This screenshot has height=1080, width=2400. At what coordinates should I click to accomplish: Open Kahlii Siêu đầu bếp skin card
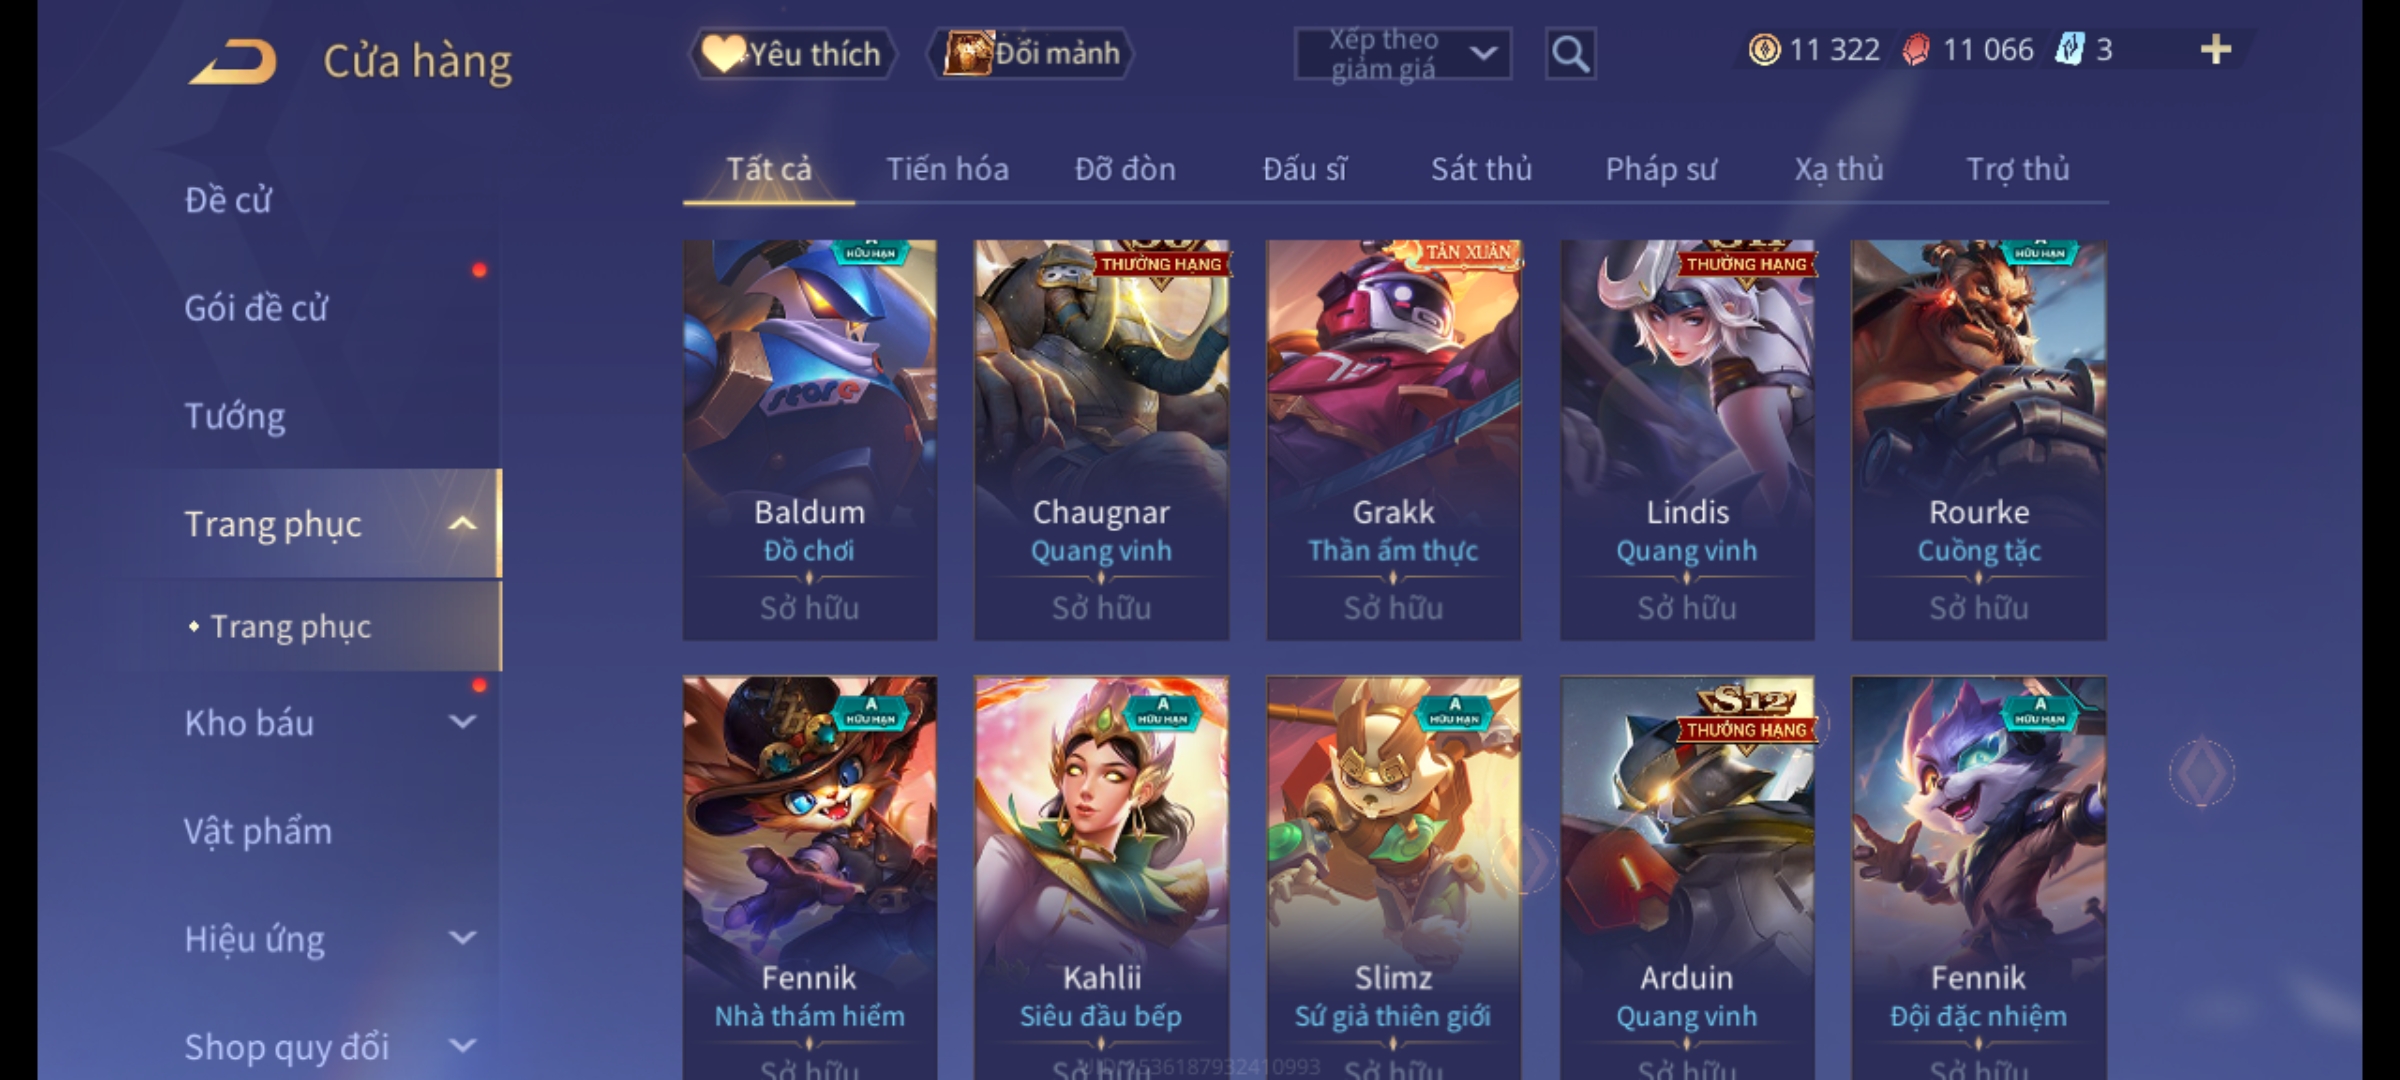[1101, 878]
